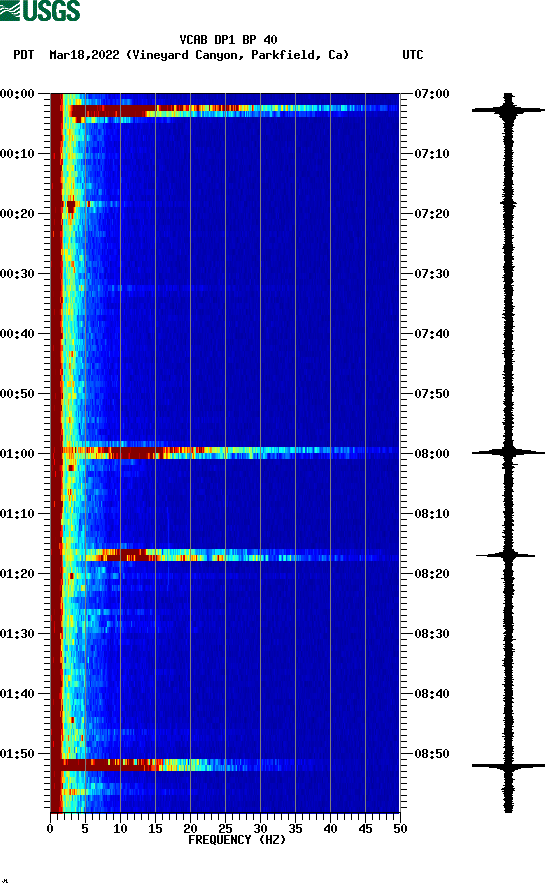Click the '00:30' PDT time label

18,274
